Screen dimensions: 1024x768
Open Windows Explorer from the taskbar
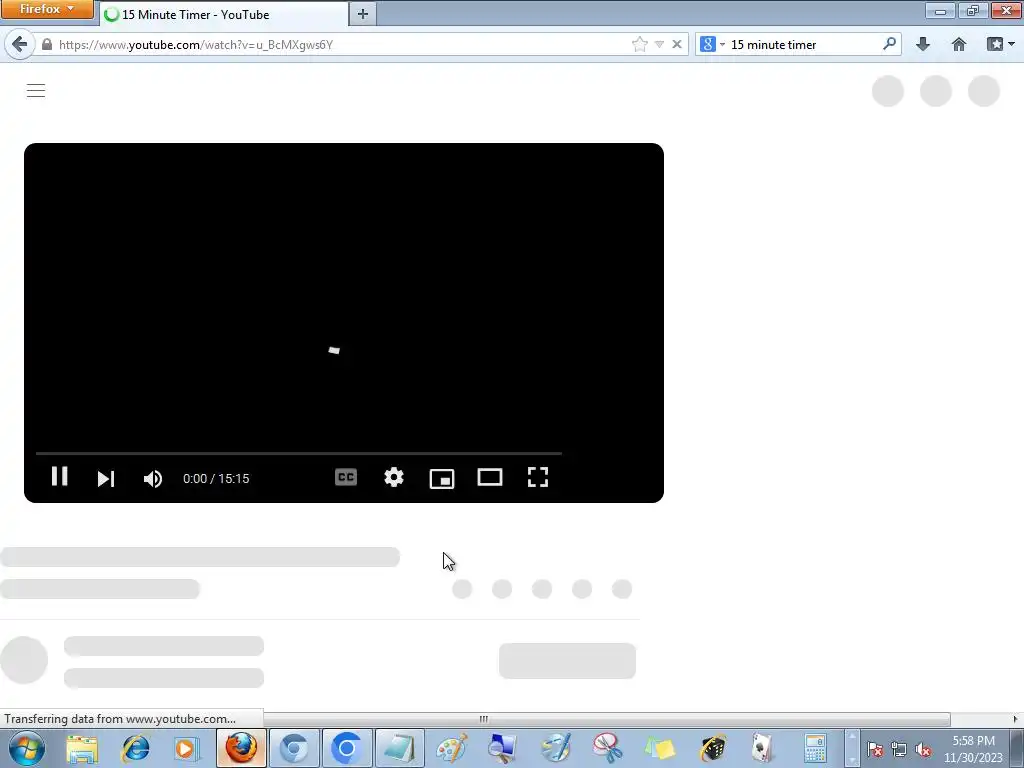click(x=82, y=748)
